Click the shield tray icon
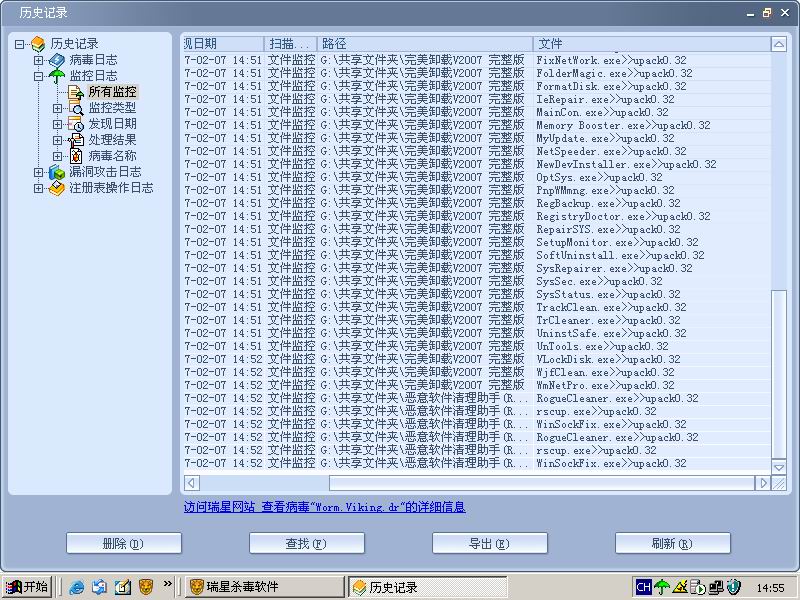 coord(734,587)
